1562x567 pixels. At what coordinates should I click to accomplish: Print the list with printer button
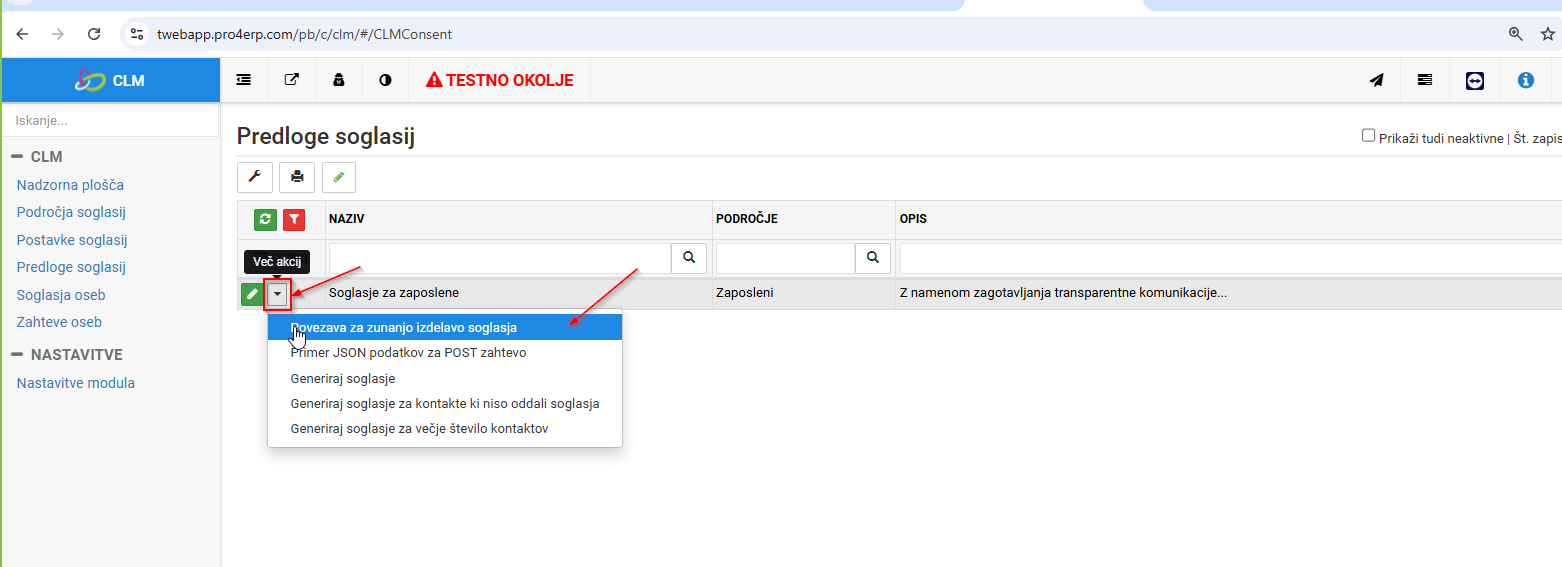click(x=297, y=177)
